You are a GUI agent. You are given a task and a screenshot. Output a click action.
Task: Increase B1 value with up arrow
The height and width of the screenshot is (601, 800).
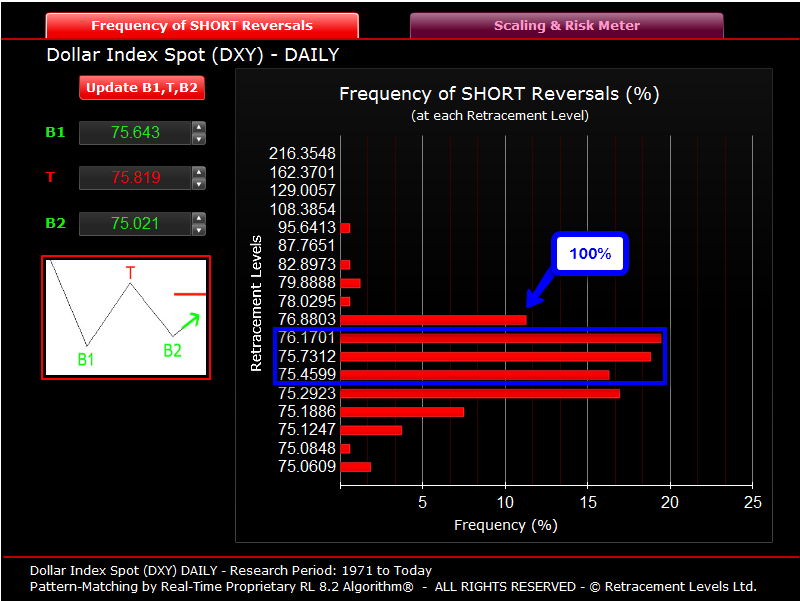199,127
